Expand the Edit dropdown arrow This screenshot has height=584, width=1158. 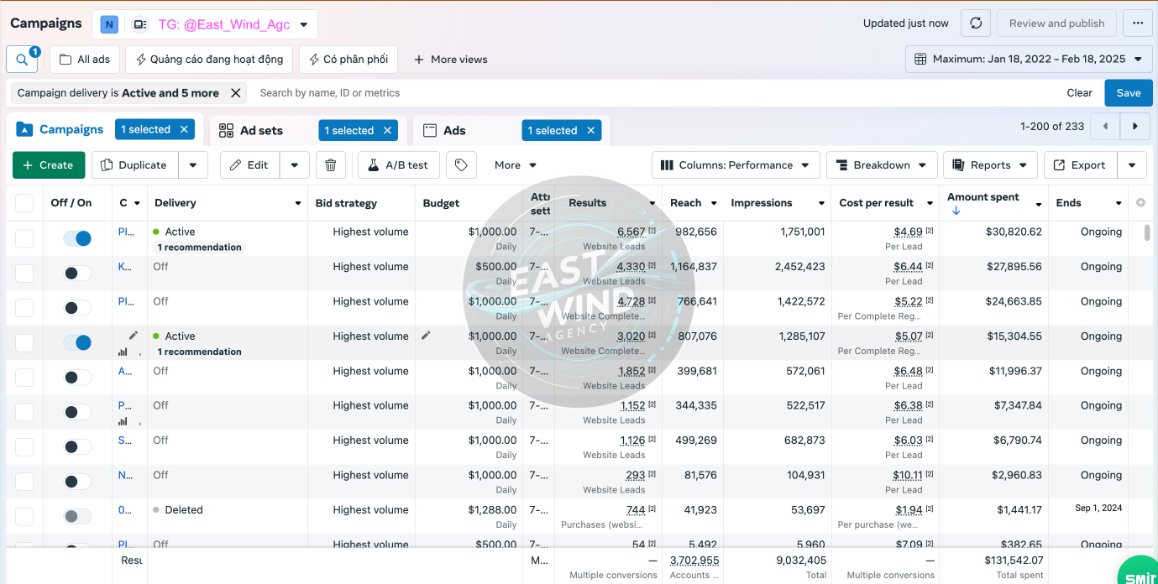click(295, 165)
